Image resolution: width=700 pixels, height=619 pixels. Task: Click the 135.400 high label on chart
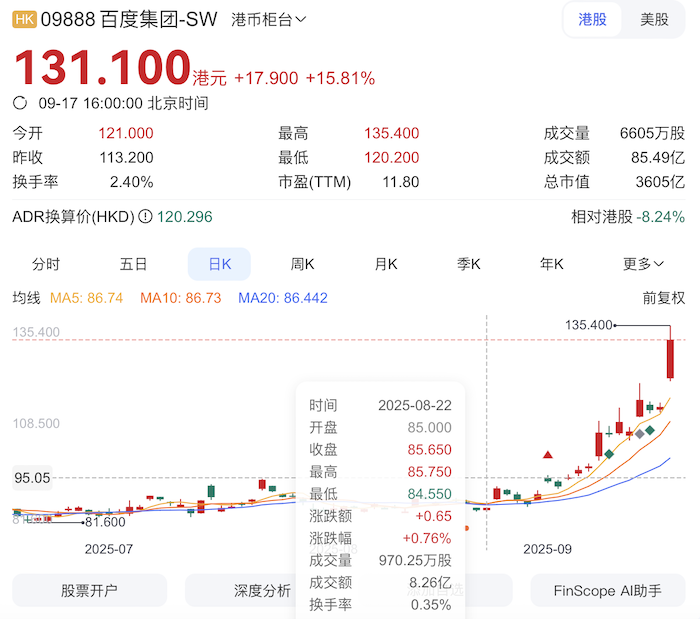pyautogui.click(x=588, y=325)
